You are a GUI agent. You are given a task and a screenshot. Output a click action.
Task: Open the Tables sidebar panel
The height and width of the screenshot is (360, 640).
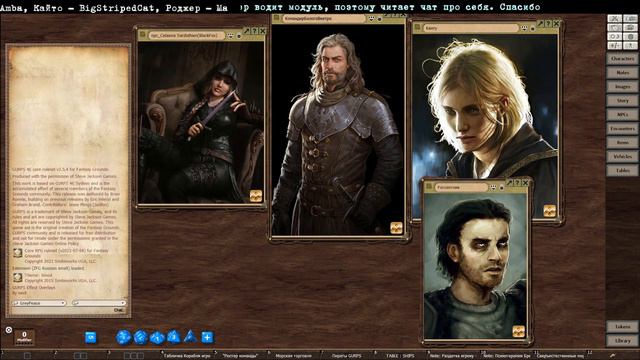[622, 170]
